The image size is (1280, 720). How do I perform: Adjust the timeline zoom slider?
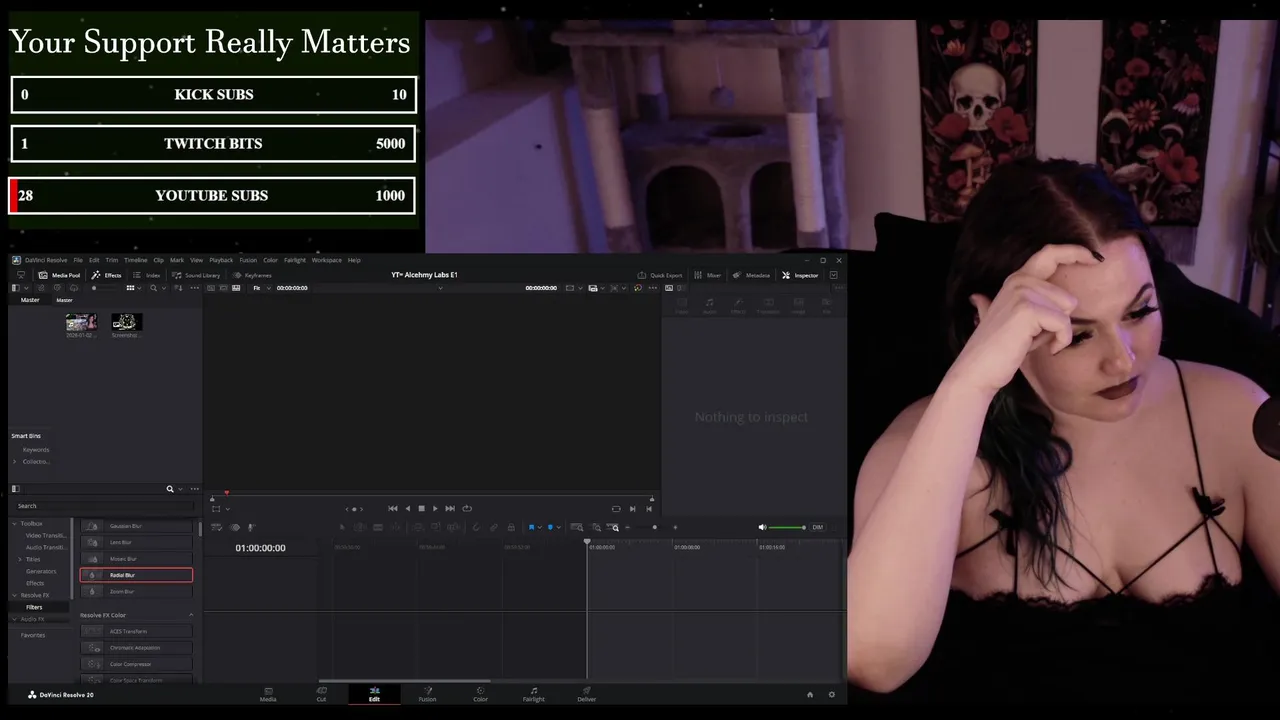[654, 527]
